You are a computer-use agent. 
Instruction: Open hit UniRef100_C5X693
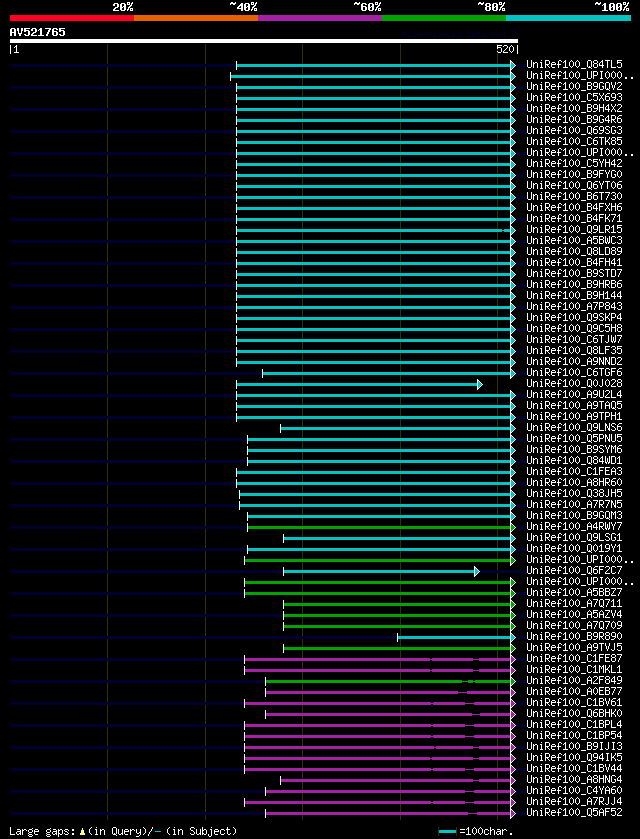(x=574, y=98)
